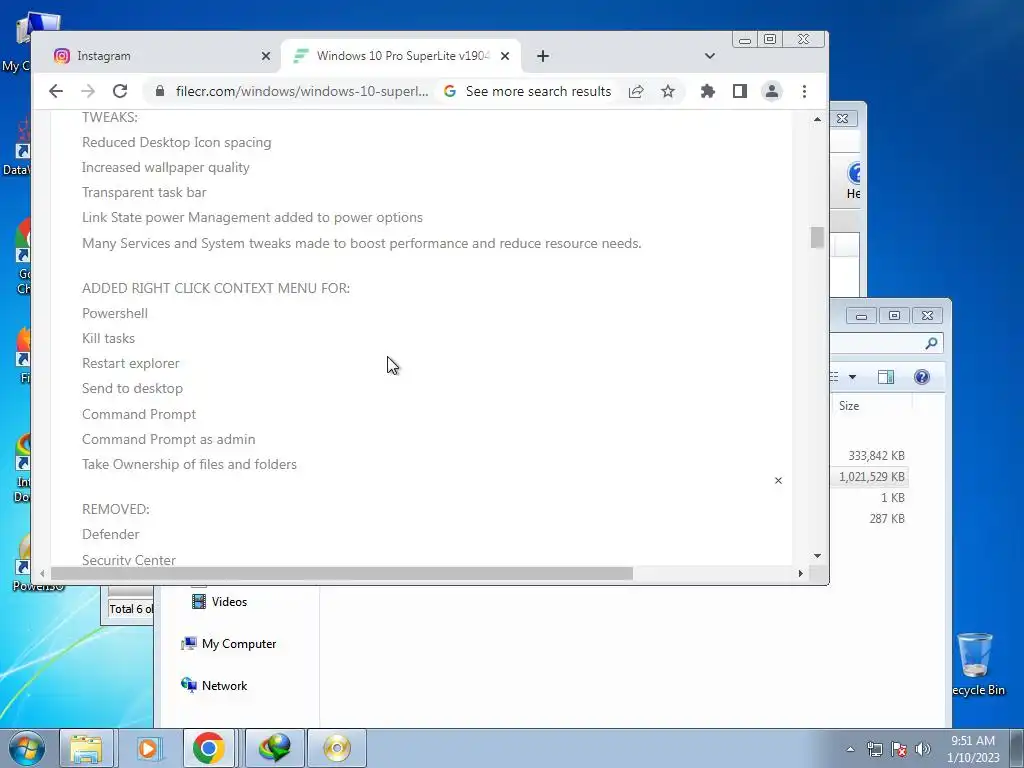Click the share page icon
Screen dimensions: 1024x768
pyautogui.click(x=636, y=91)
